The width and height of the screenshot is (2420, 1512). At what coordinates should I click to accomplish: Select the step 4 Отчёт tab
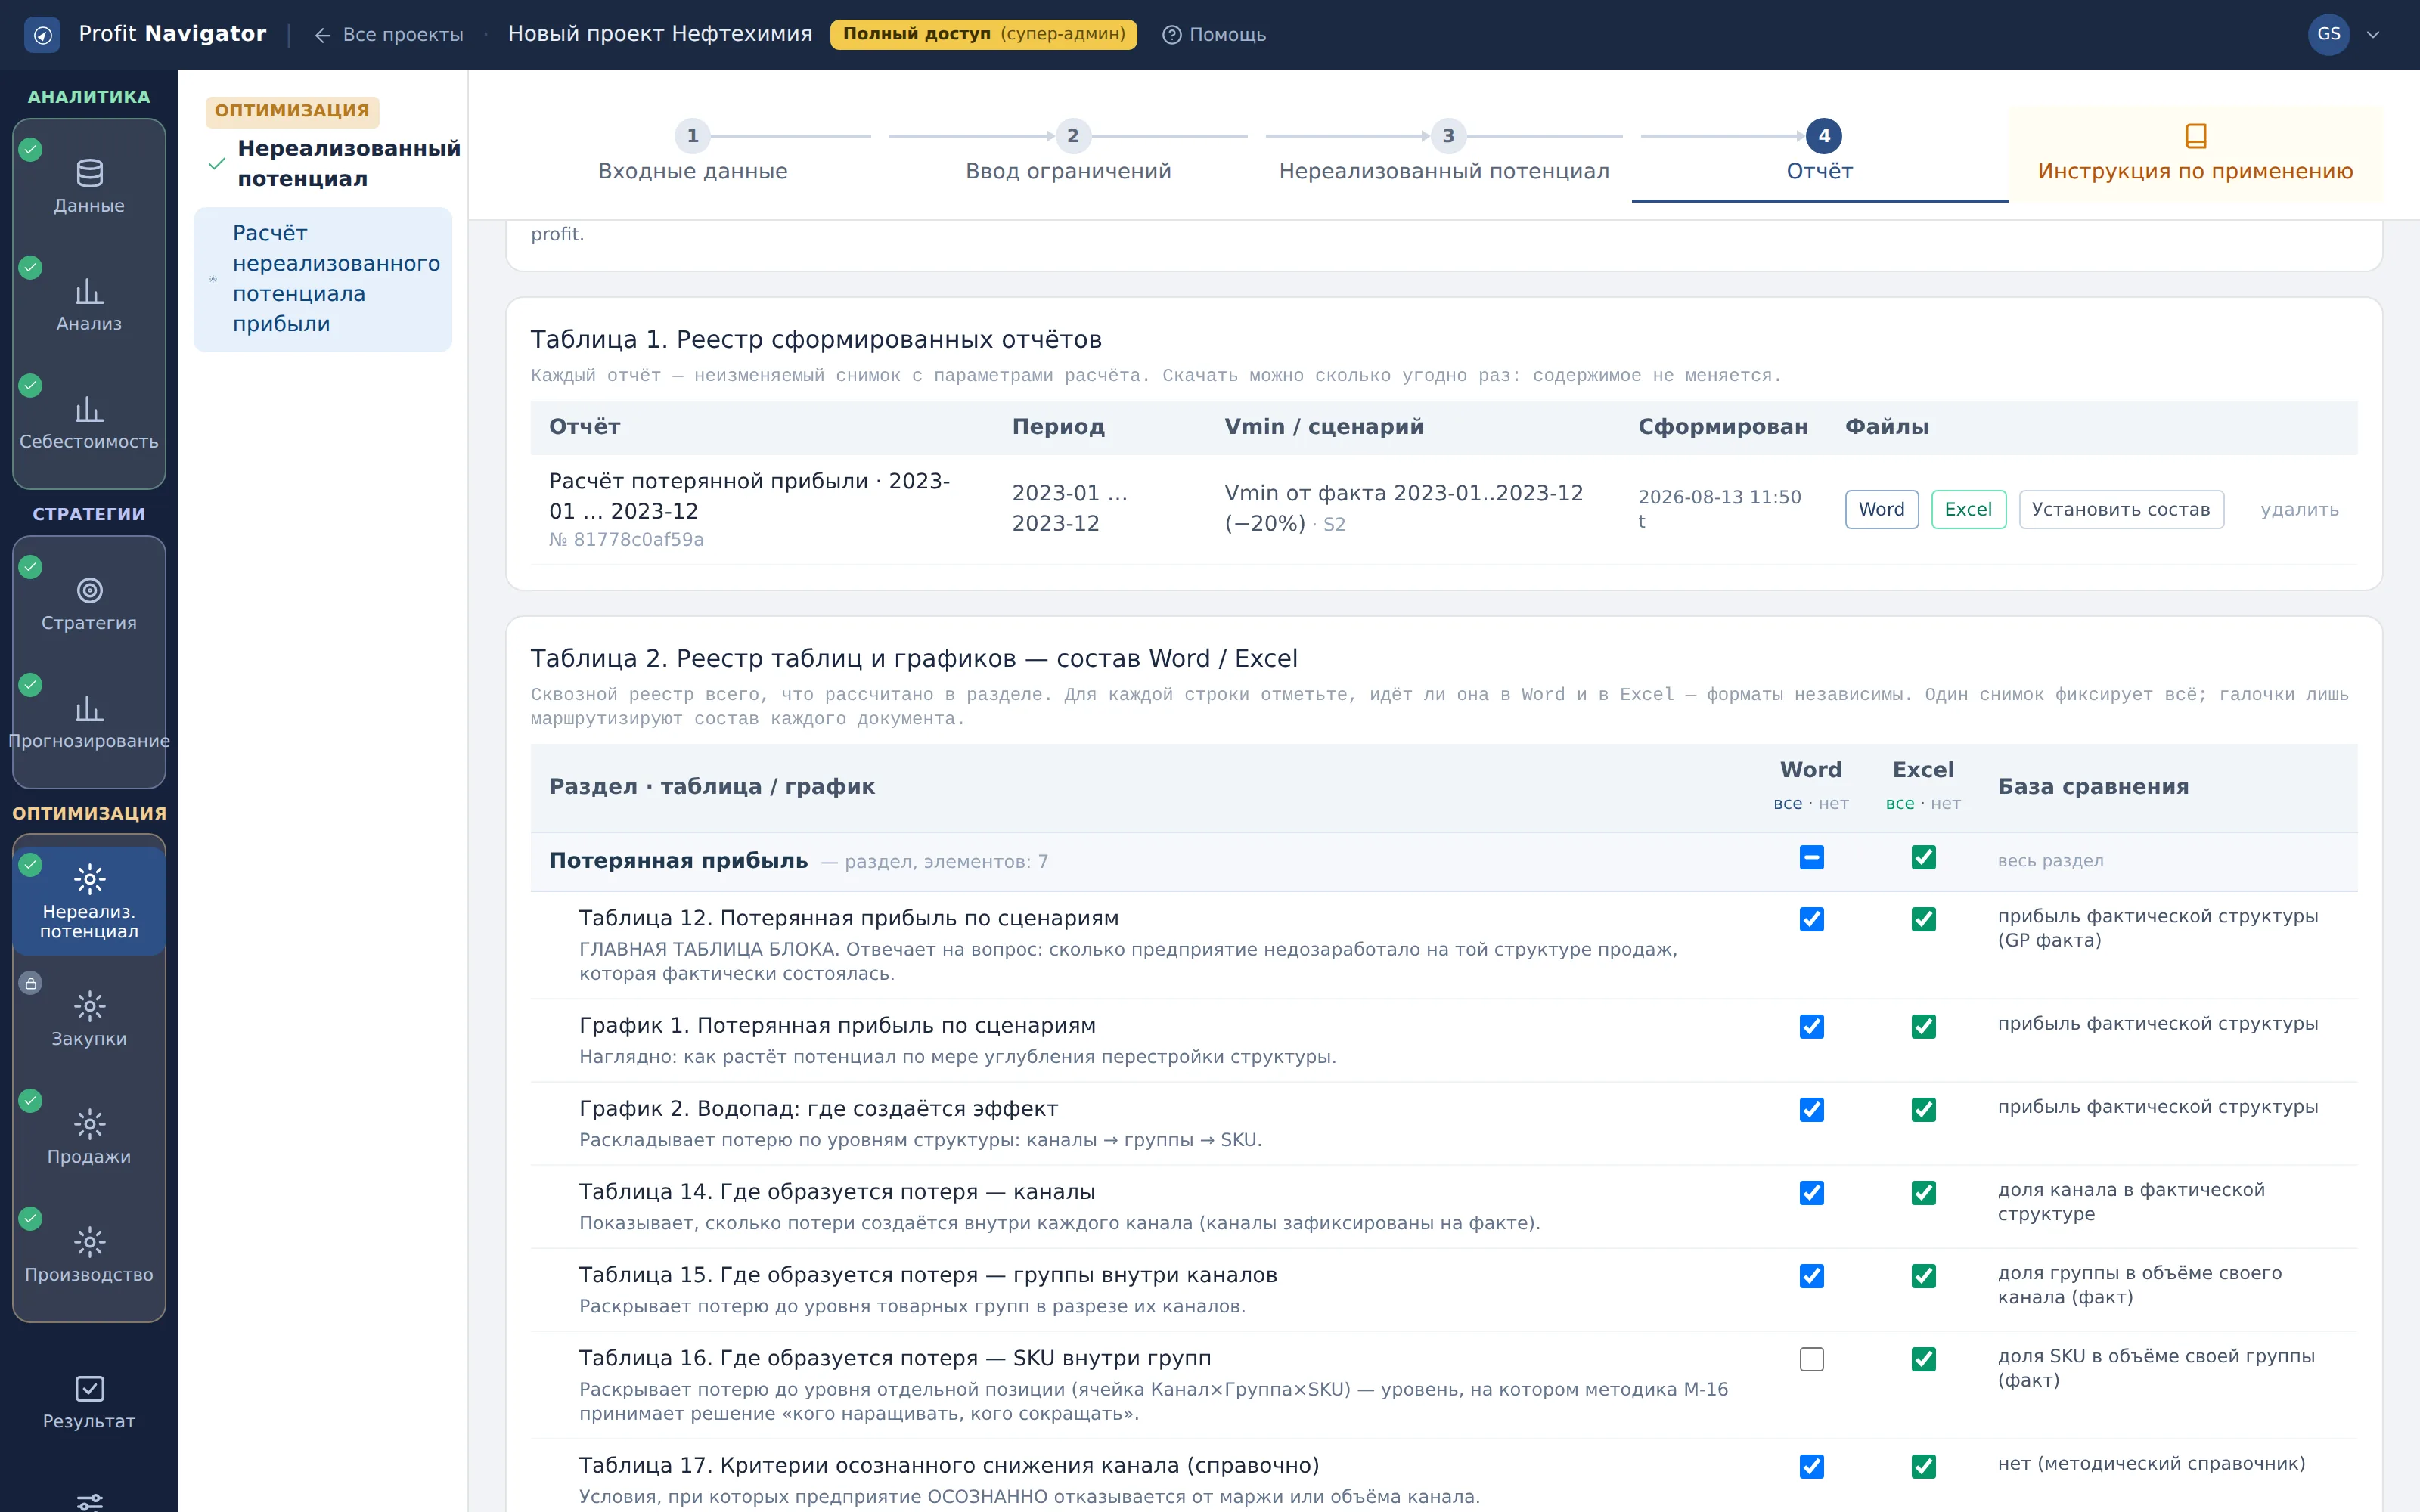pos(1819,153)
